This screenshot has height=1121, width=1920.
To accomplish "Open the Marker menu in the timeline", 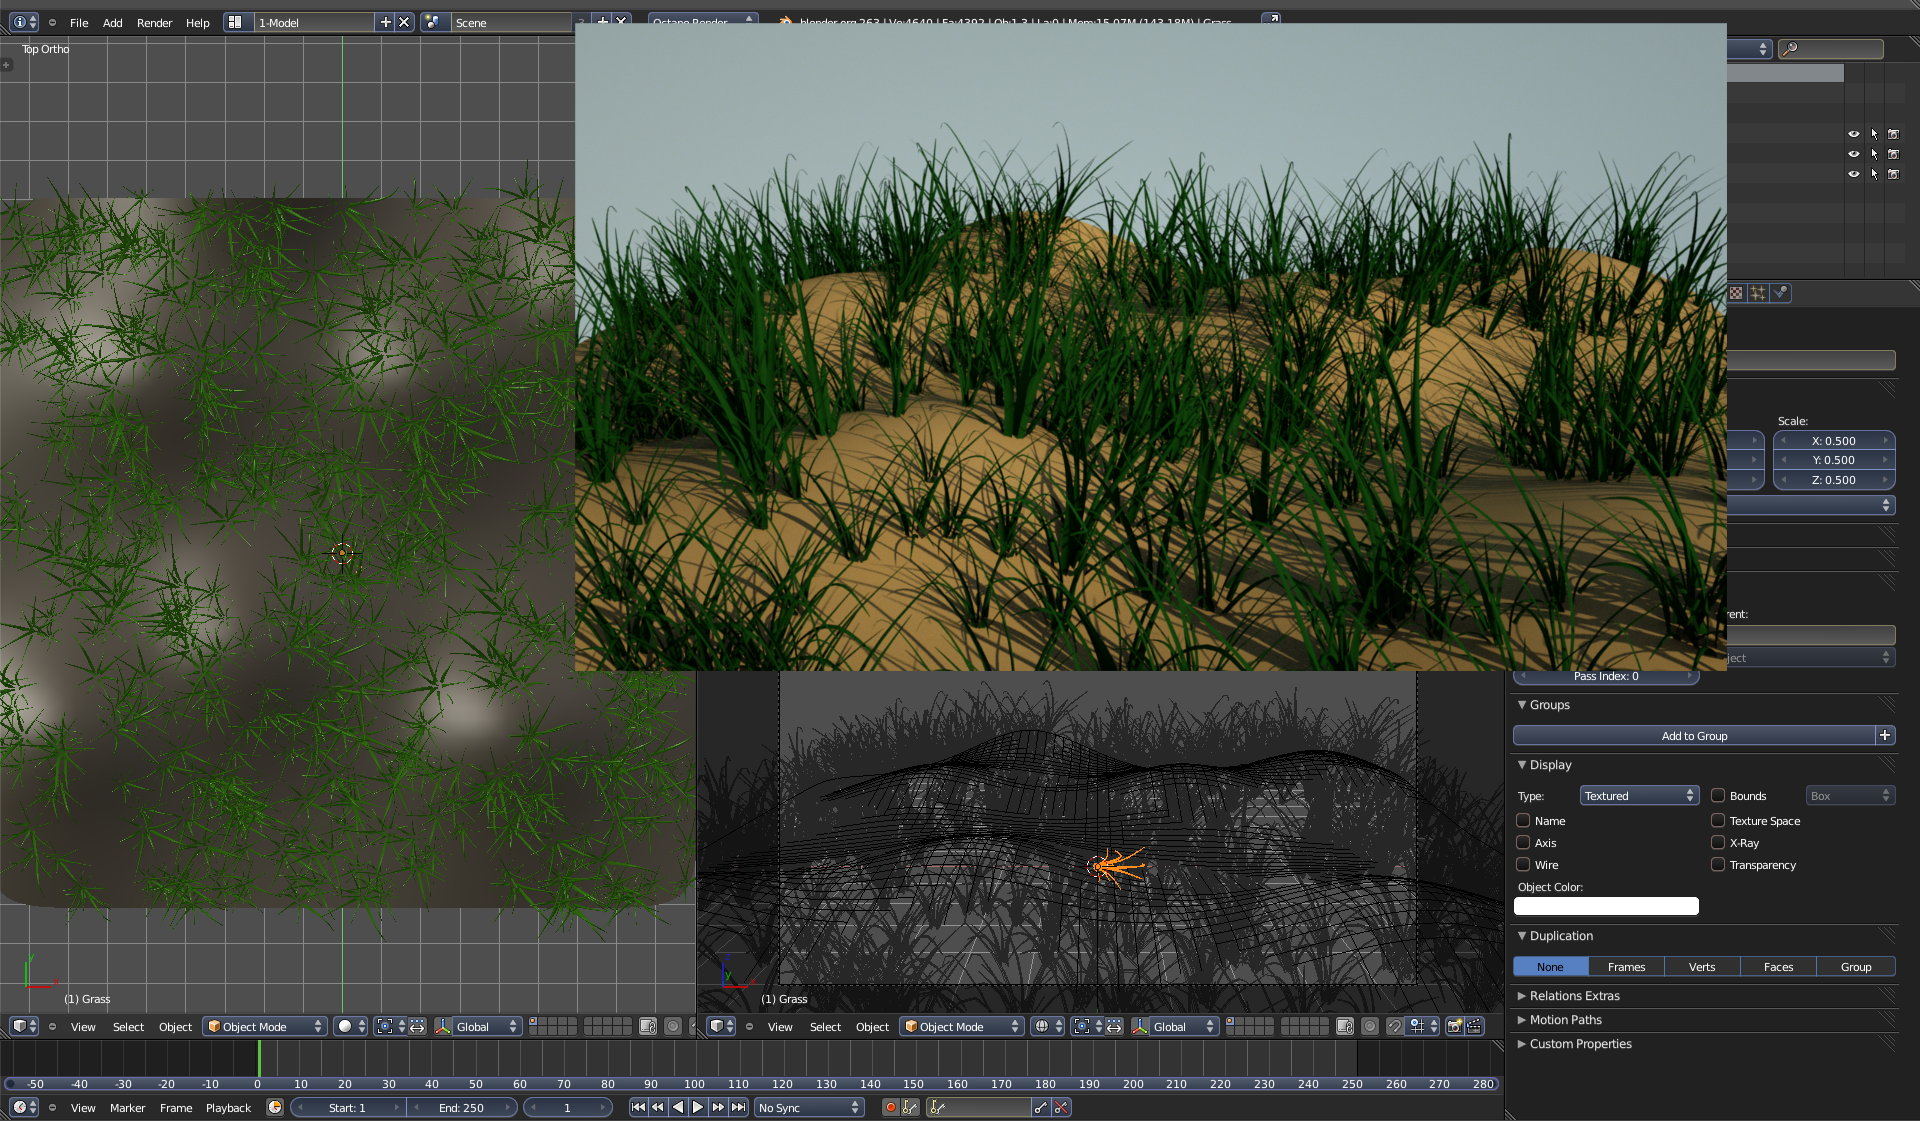I will coord(127,1107).
